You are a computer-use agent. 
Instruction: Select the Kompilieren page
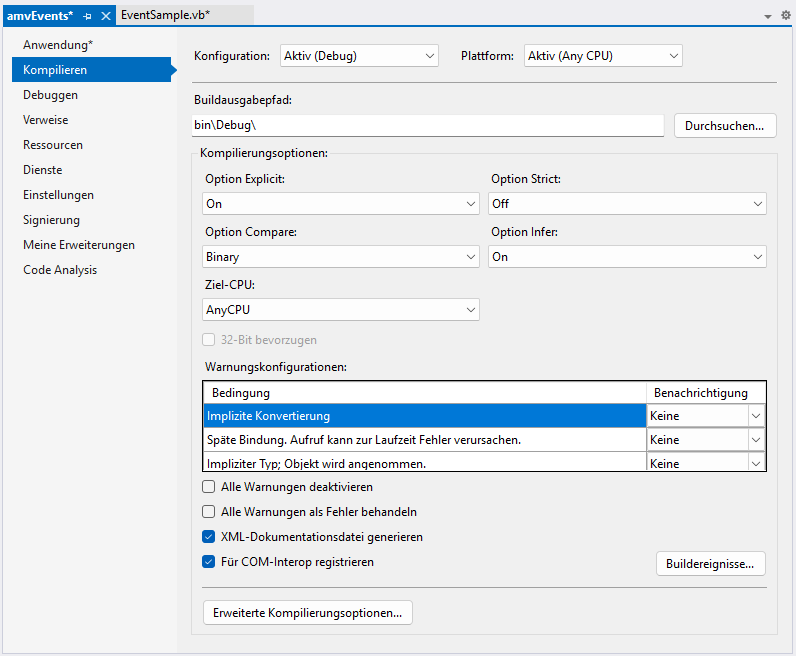(x=92, y=70)
